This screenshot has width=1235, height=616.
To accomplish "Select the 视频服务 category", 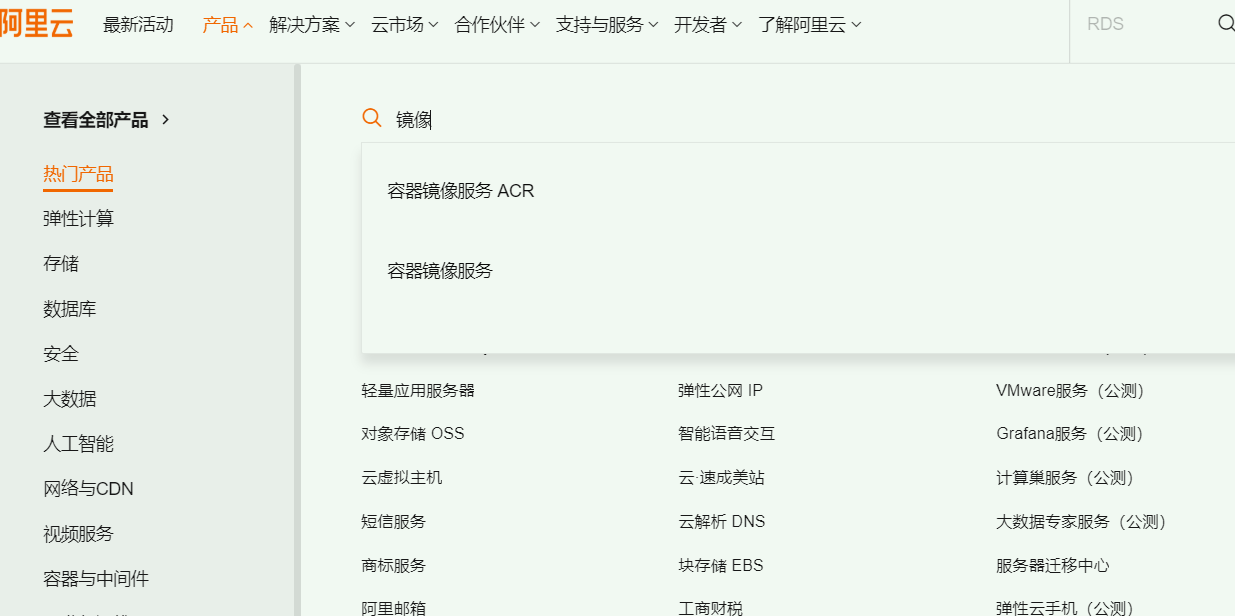I will [78, 534].
